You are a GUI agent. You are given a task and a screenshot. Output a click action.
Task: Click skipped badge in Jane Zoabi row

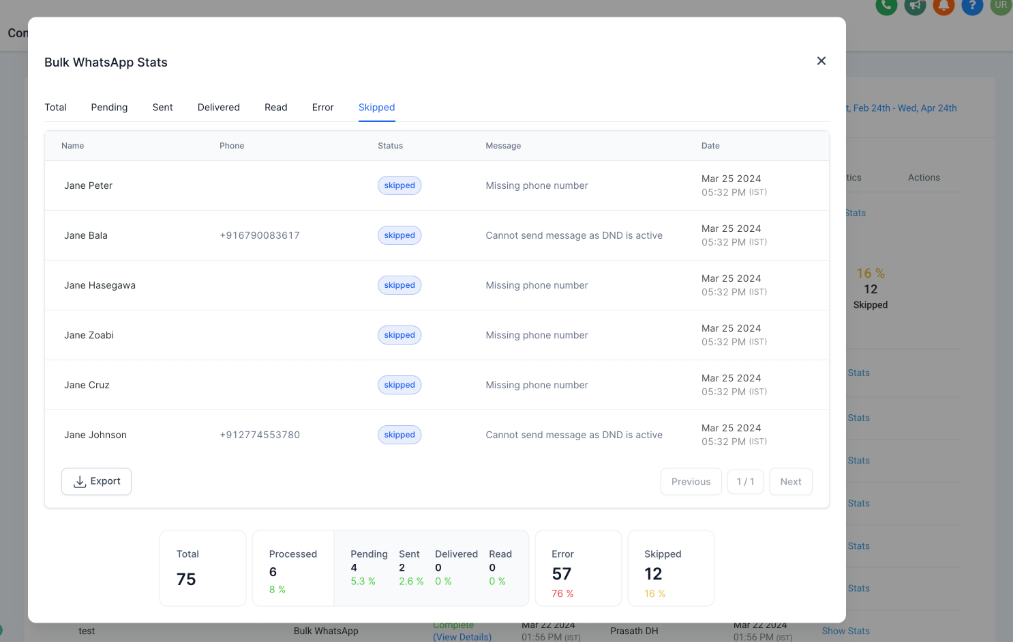pos(399,335)
